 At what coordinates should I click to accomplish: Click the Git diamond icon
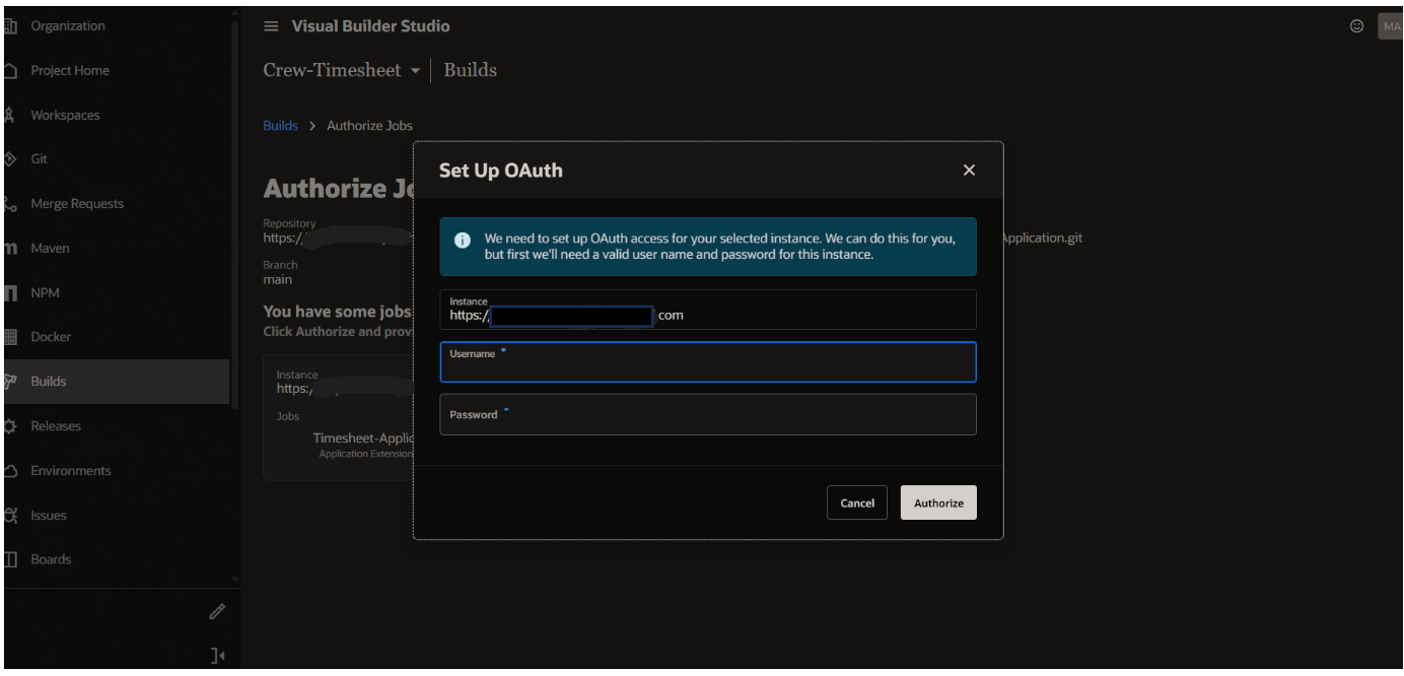10,159
